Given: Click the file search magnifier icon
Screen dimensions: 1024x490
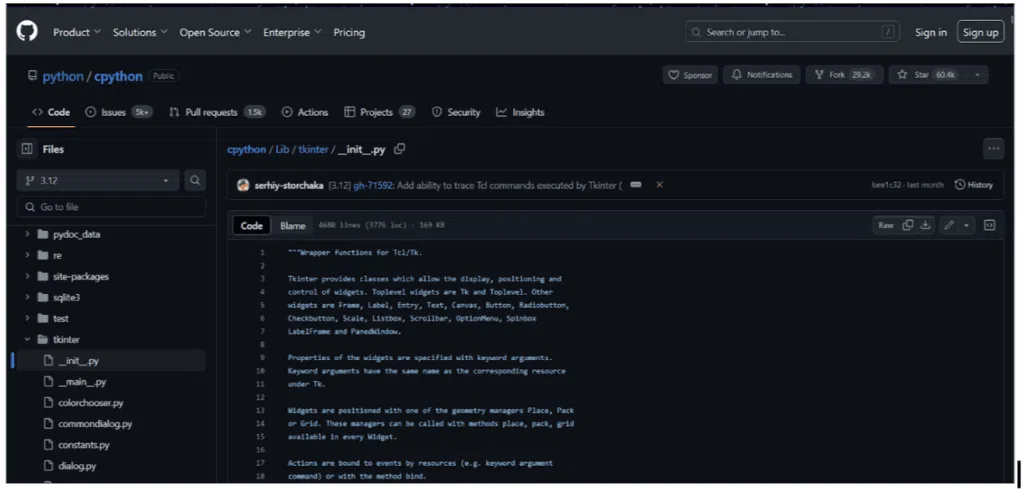Looking at the screenshot, I should tap(195, 181).
